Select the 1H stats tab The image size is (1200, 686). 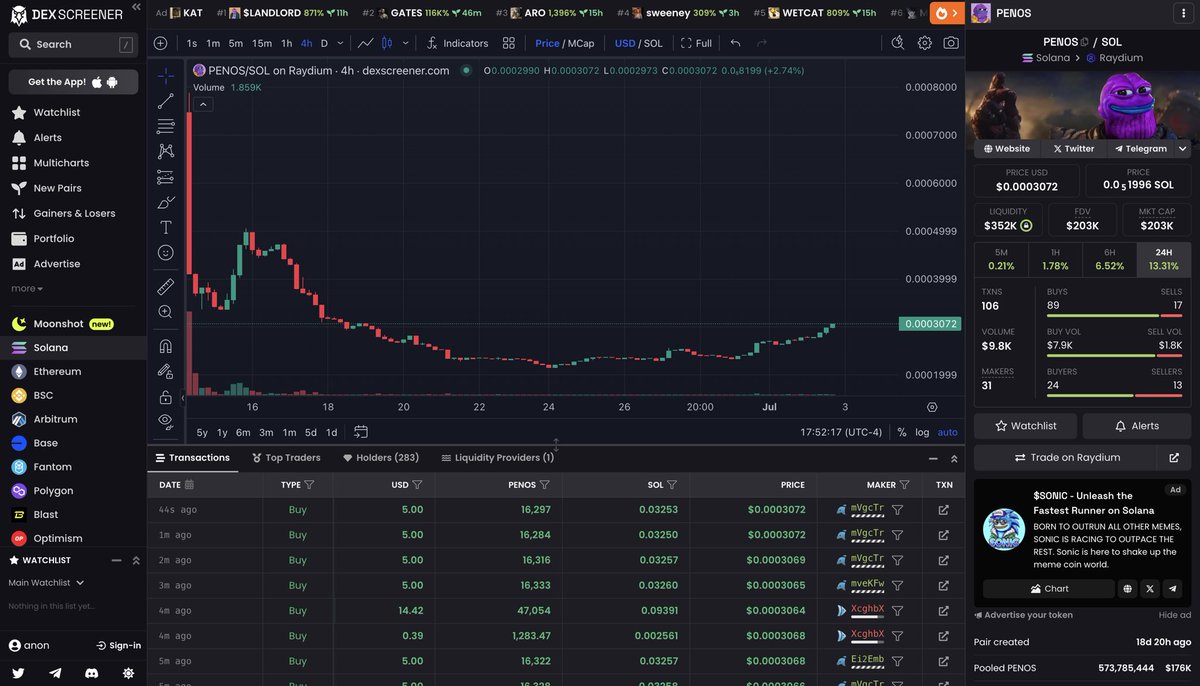click(x=1055, y=260)
